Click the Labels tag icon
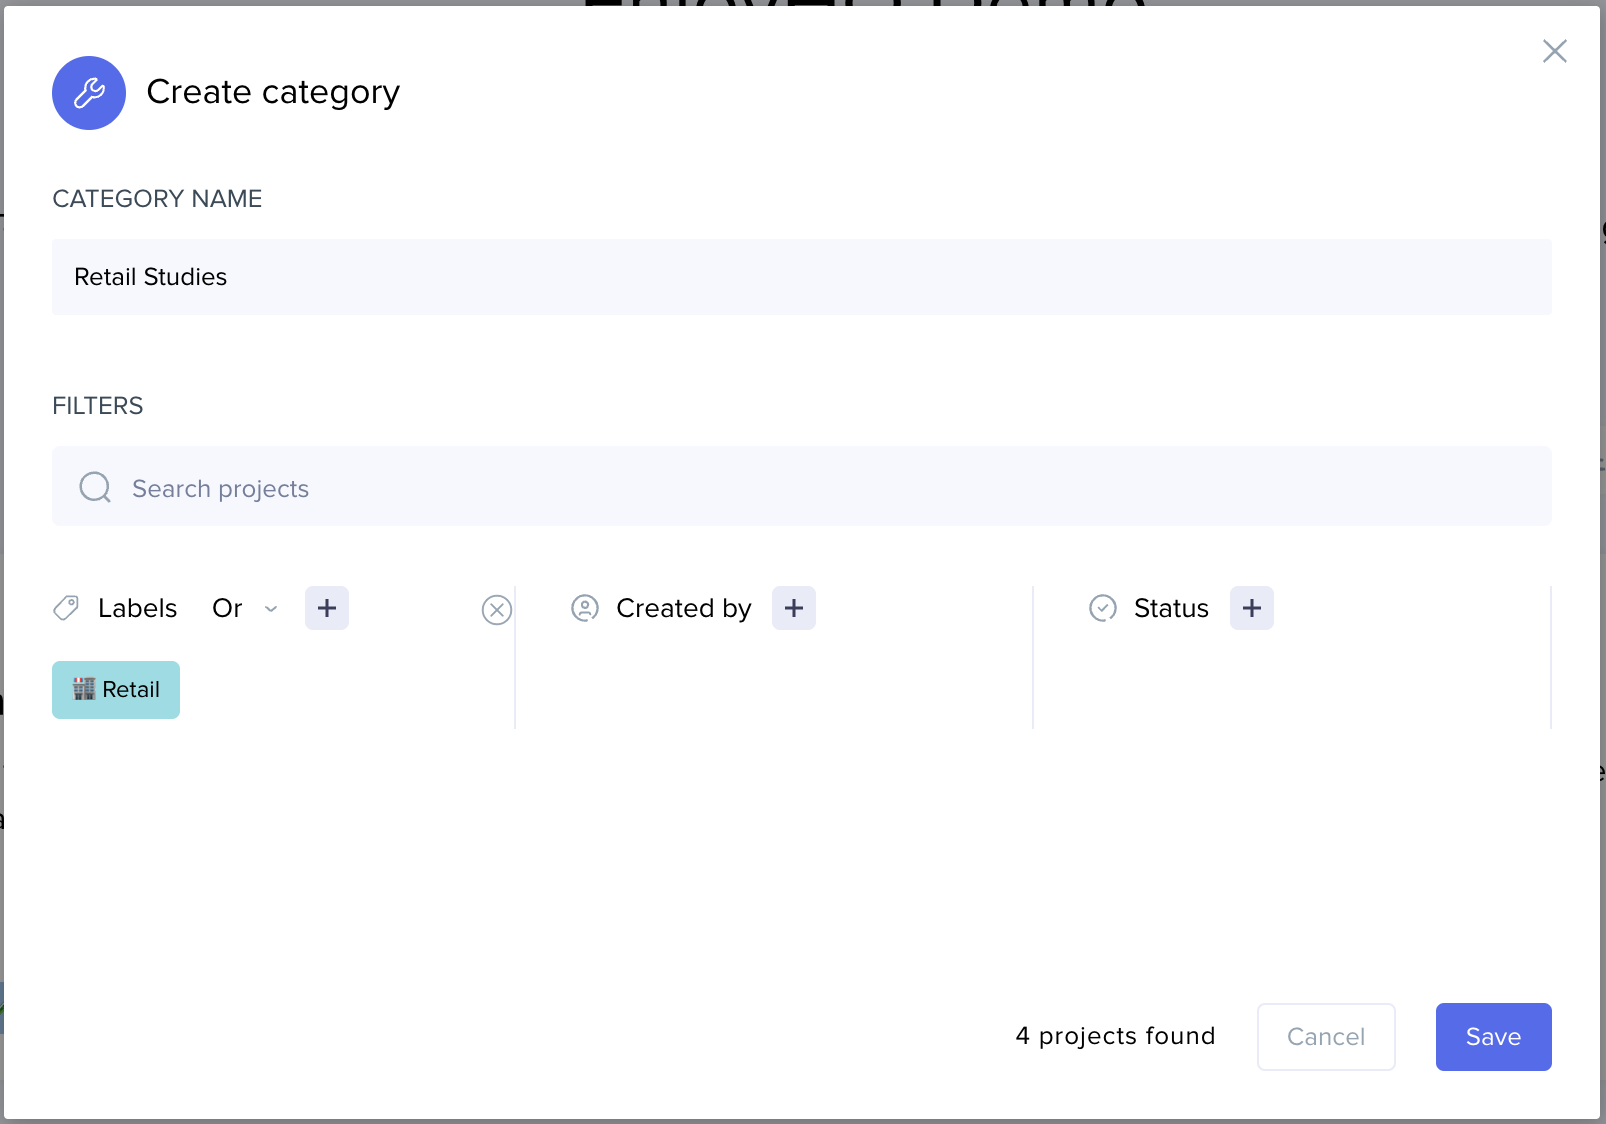The image size is (1606, 1124). pos(66,608)
